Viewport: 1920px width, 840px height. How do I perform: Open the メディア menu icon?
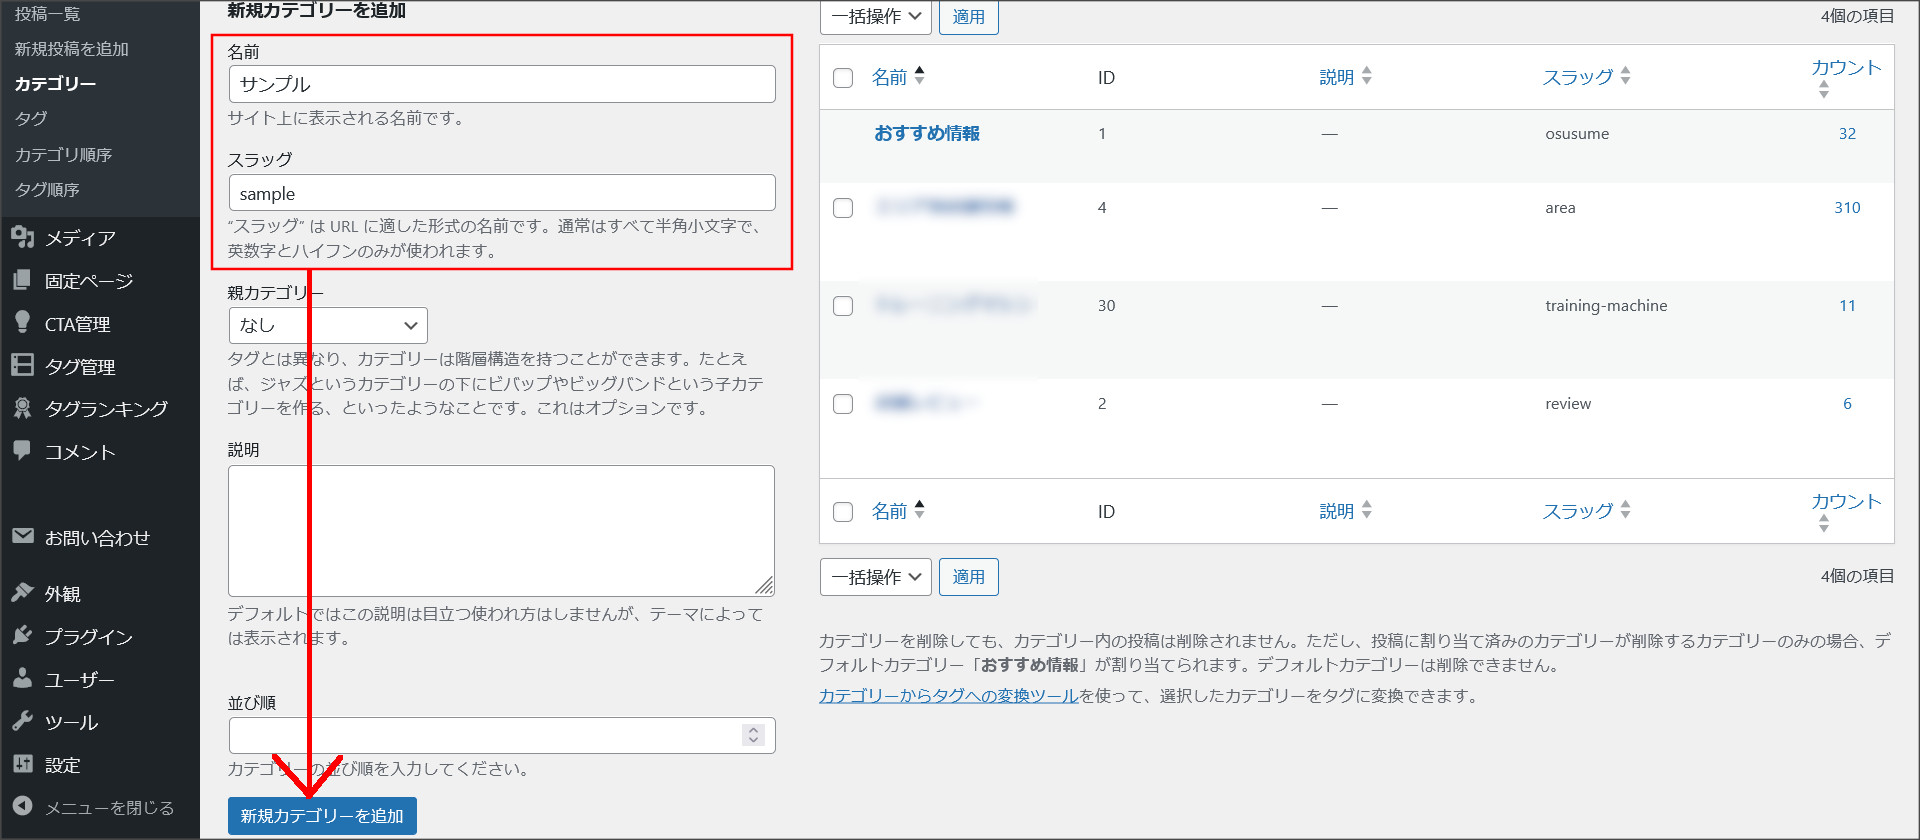point(23,237)
